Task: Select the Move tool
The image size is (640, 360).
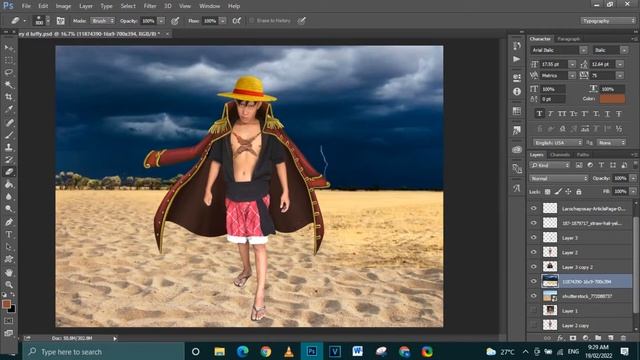Action: [9, 48]
